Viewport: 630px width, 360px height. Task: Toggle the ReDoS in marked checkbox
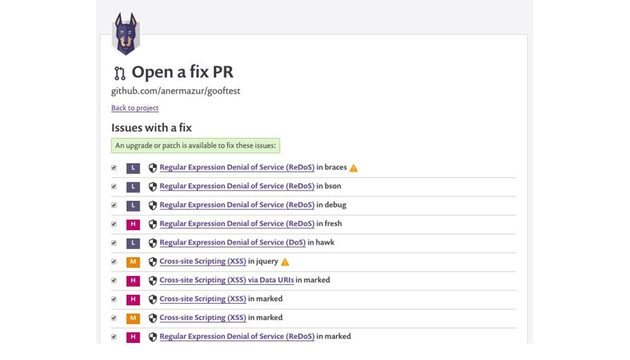click(x=114, y=337)
